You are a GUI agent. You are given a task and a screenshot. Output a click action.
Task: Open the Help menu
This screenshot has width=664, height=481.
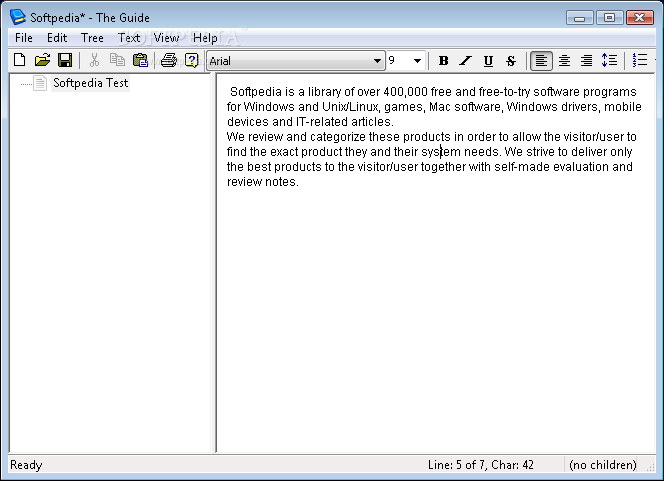[205, 38]
